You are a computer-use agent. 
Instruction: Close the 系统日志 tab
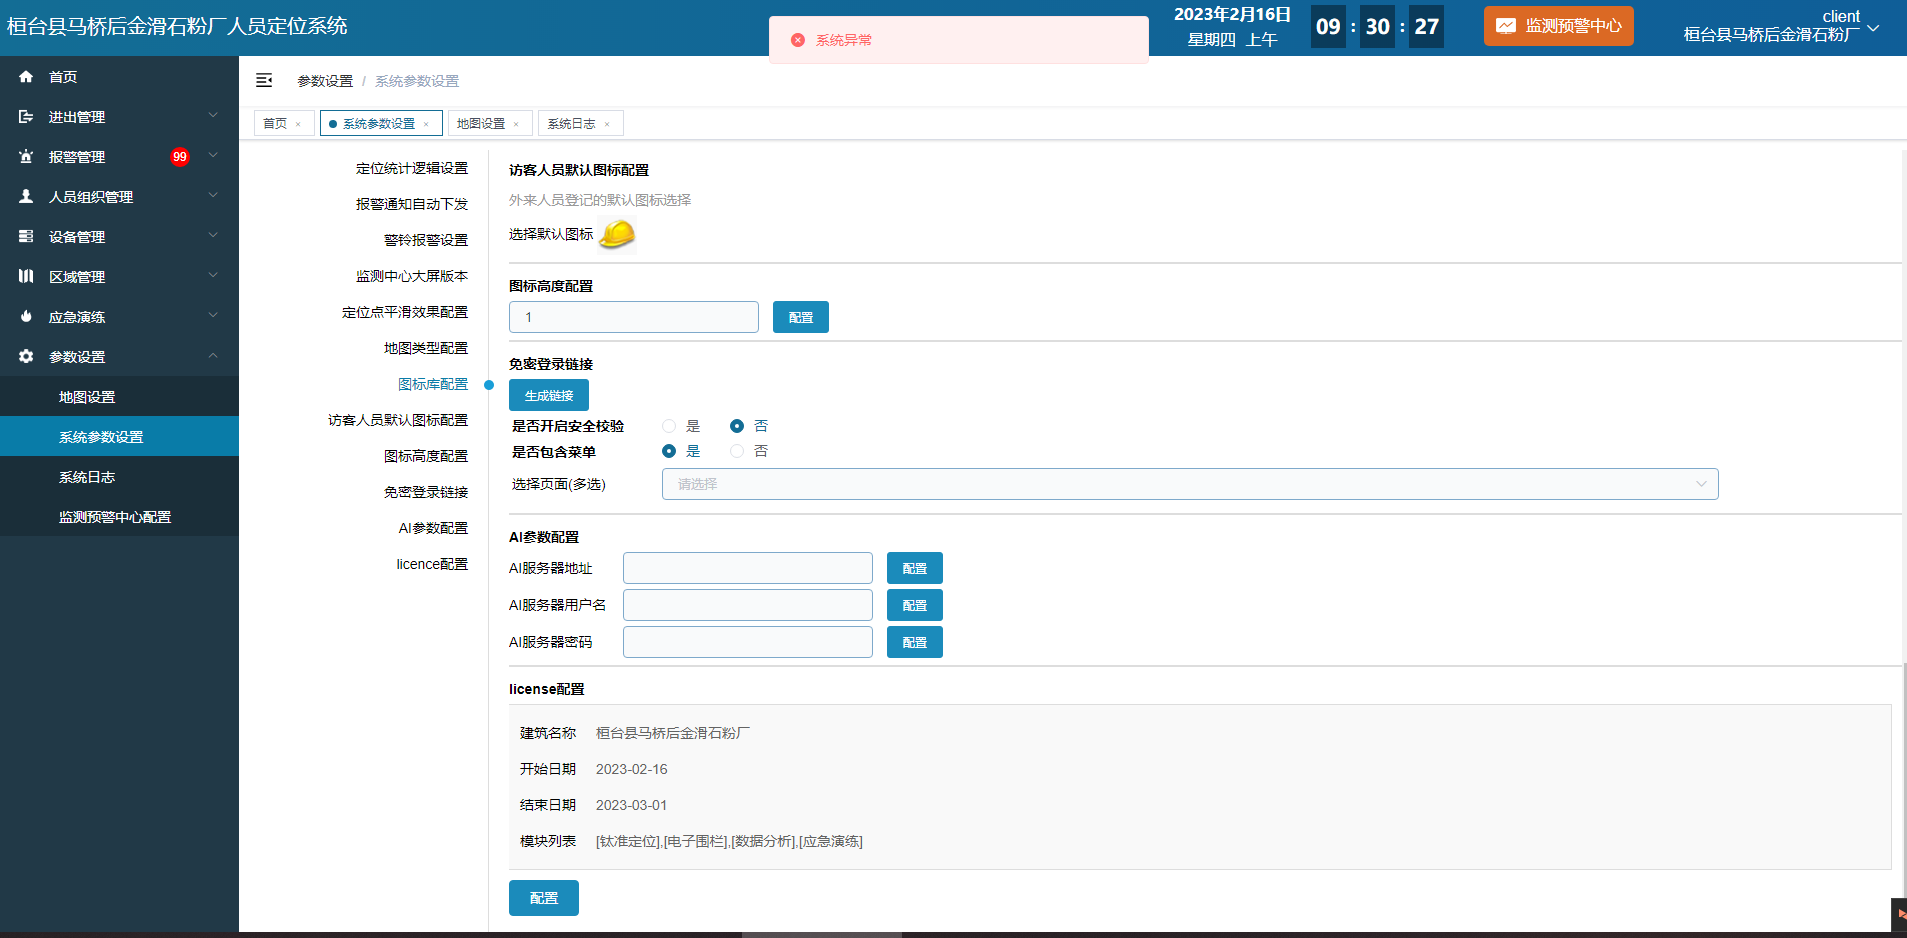607,124
